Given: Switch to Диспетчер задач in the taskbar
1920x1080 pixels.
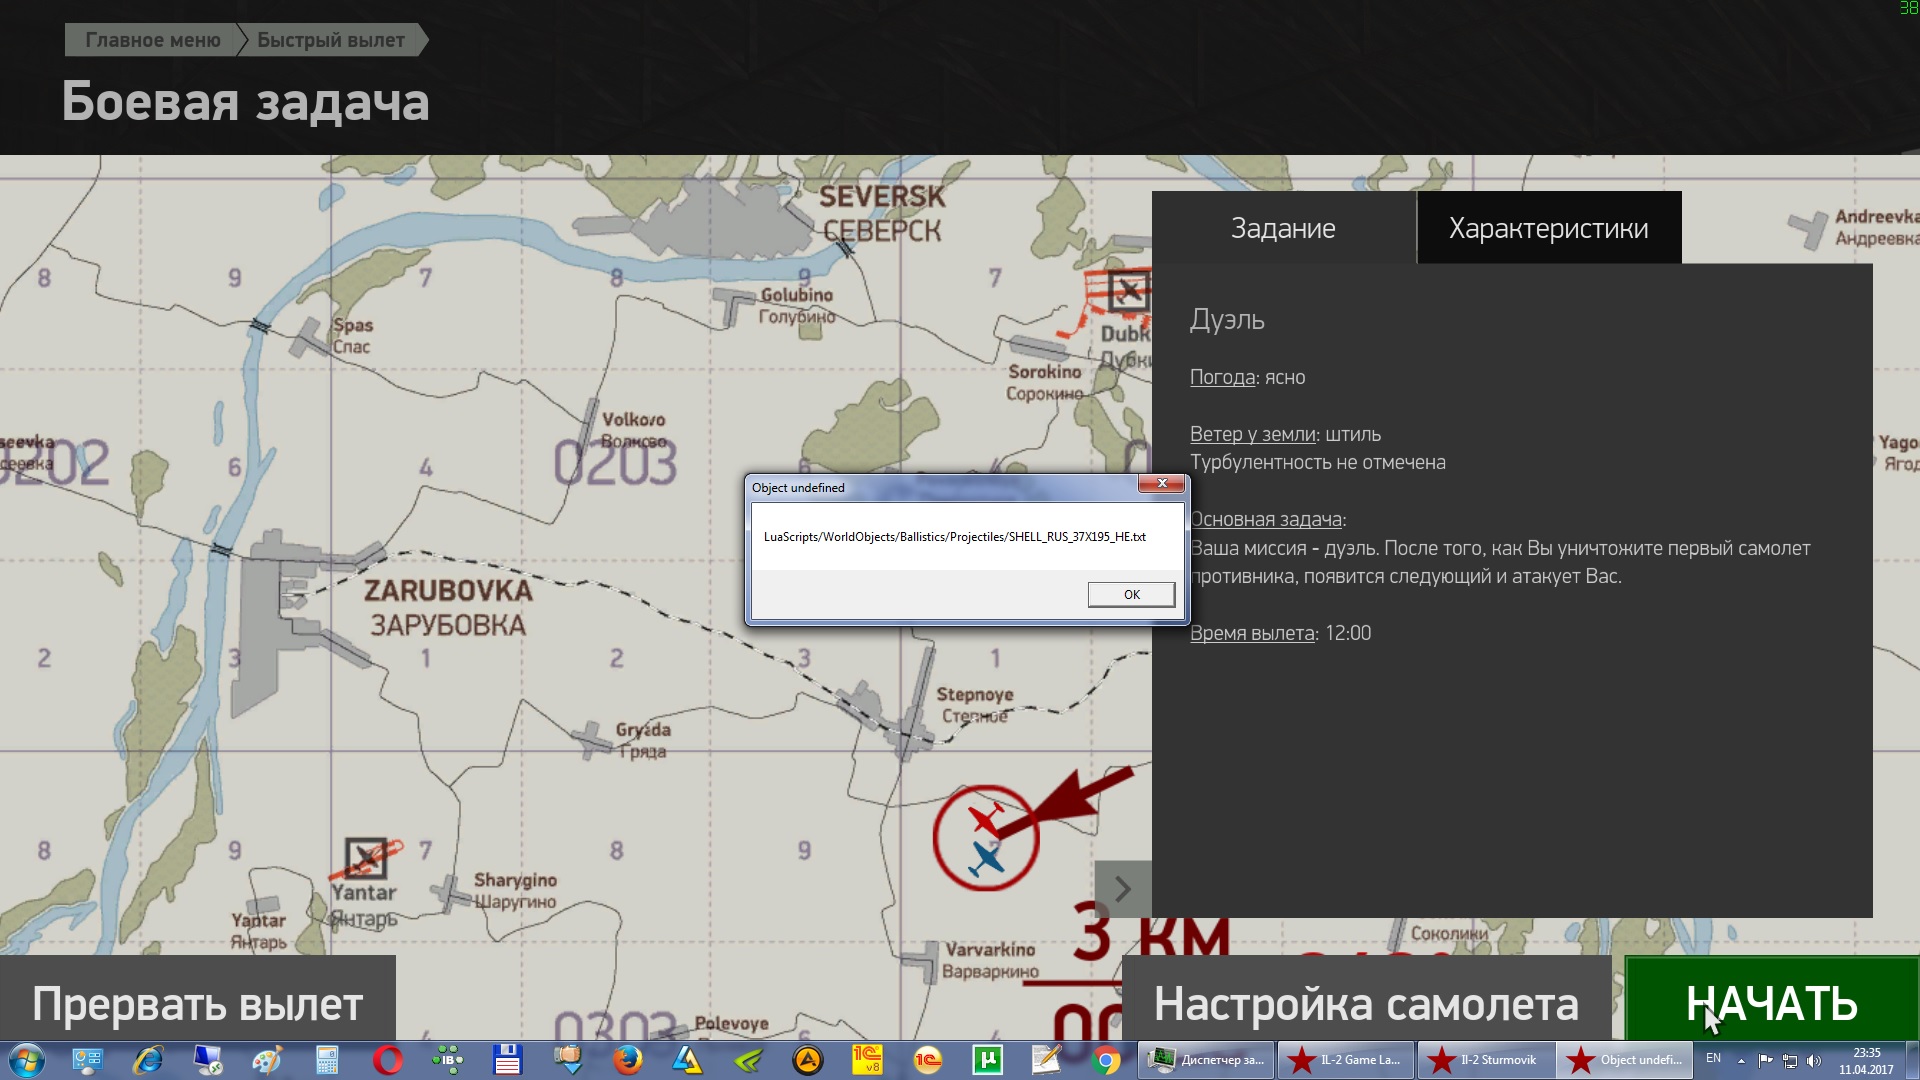Looking at the screenshot, I should [x=1206, y=1060].
